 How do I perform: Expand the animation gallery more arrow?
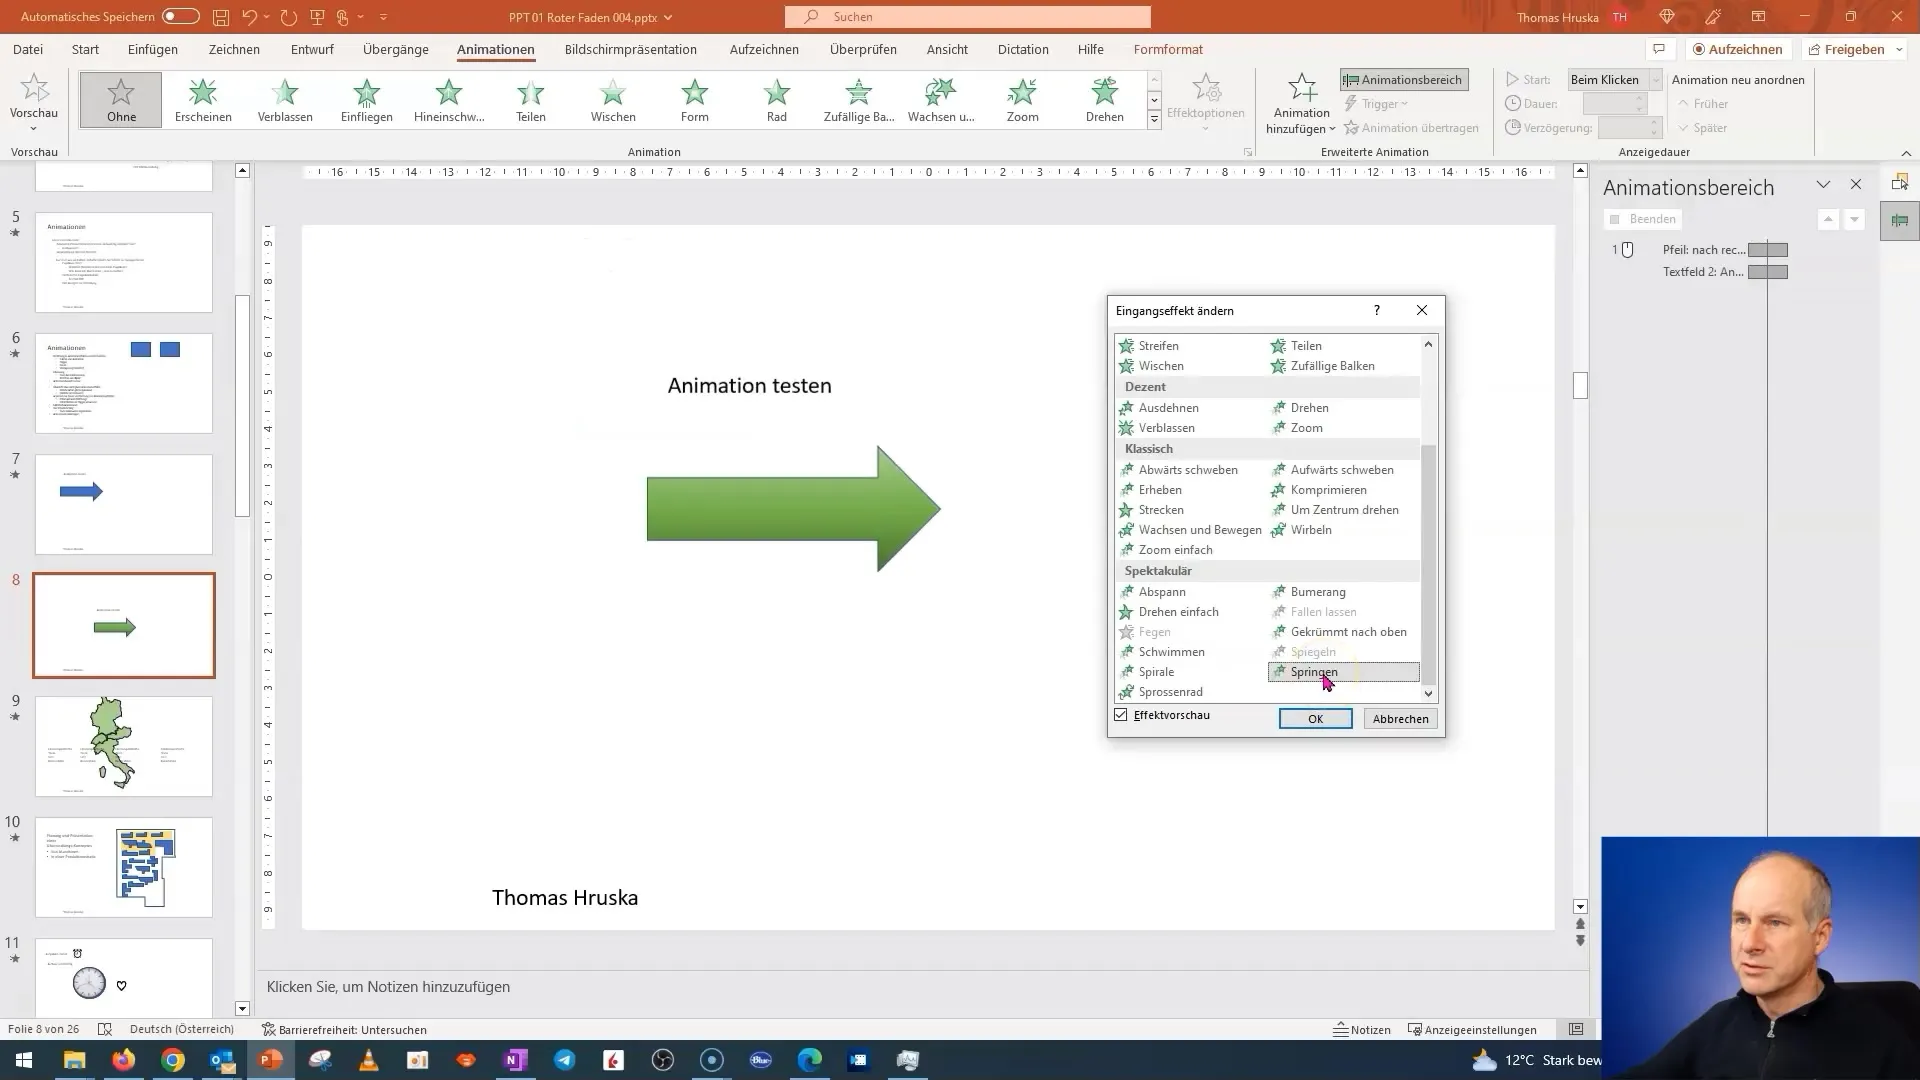(x=1154, y=119)
